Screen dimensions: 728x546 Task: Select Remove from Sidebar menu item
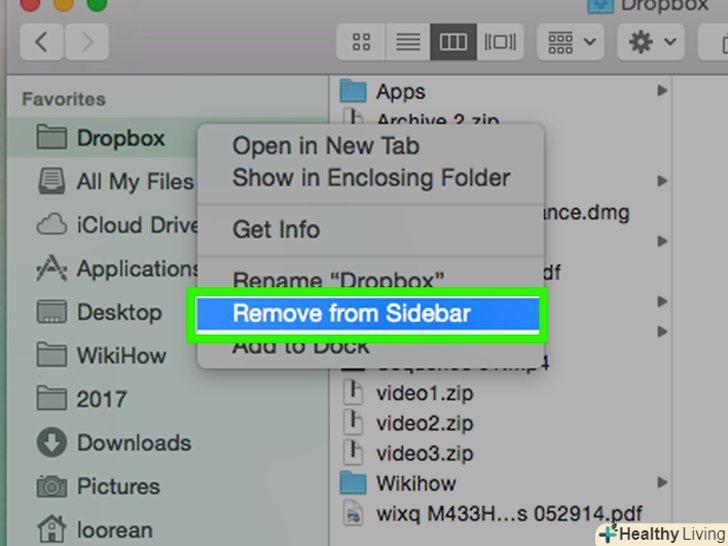pyautogui.click(x=368, y=313)
